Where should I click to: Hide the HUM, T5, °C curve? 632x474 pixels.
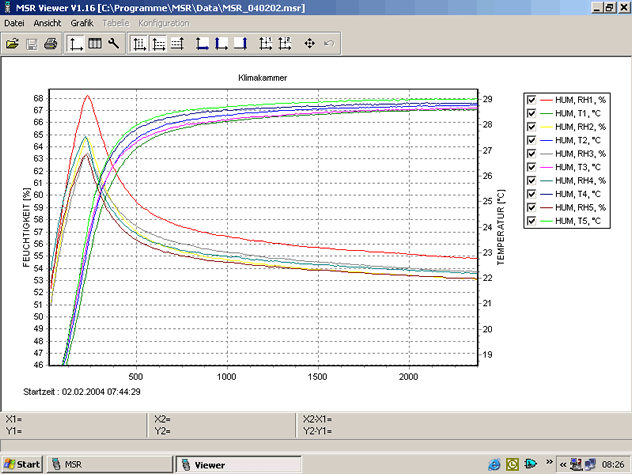click(x=531, y=221)
